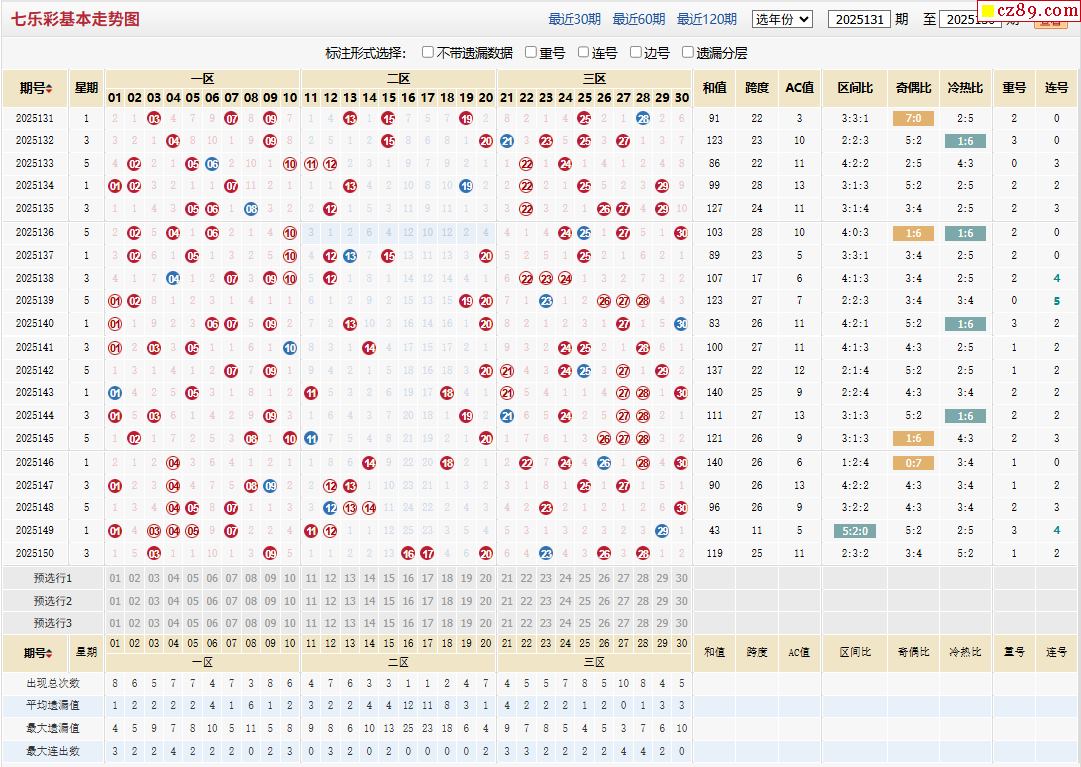Click the top 三区 zone header
Viewport: 1081px width, 767px height.
[x=594, y=79]
